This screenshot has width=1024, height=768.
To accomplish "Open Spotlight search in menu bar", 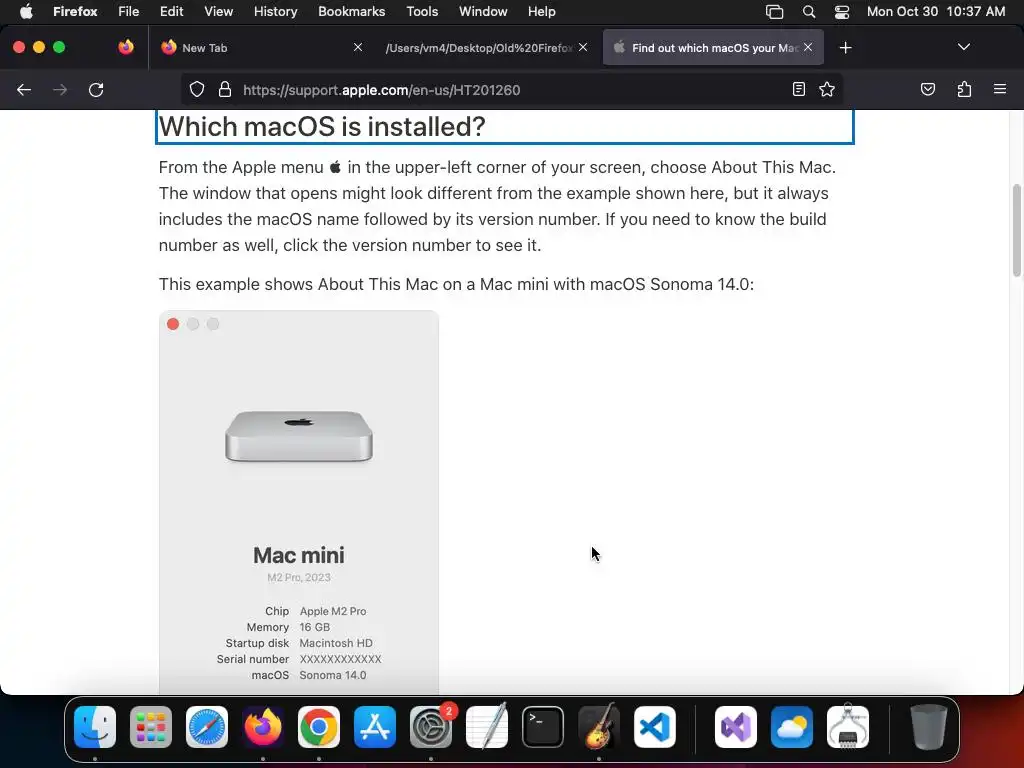I will point(809,12).
